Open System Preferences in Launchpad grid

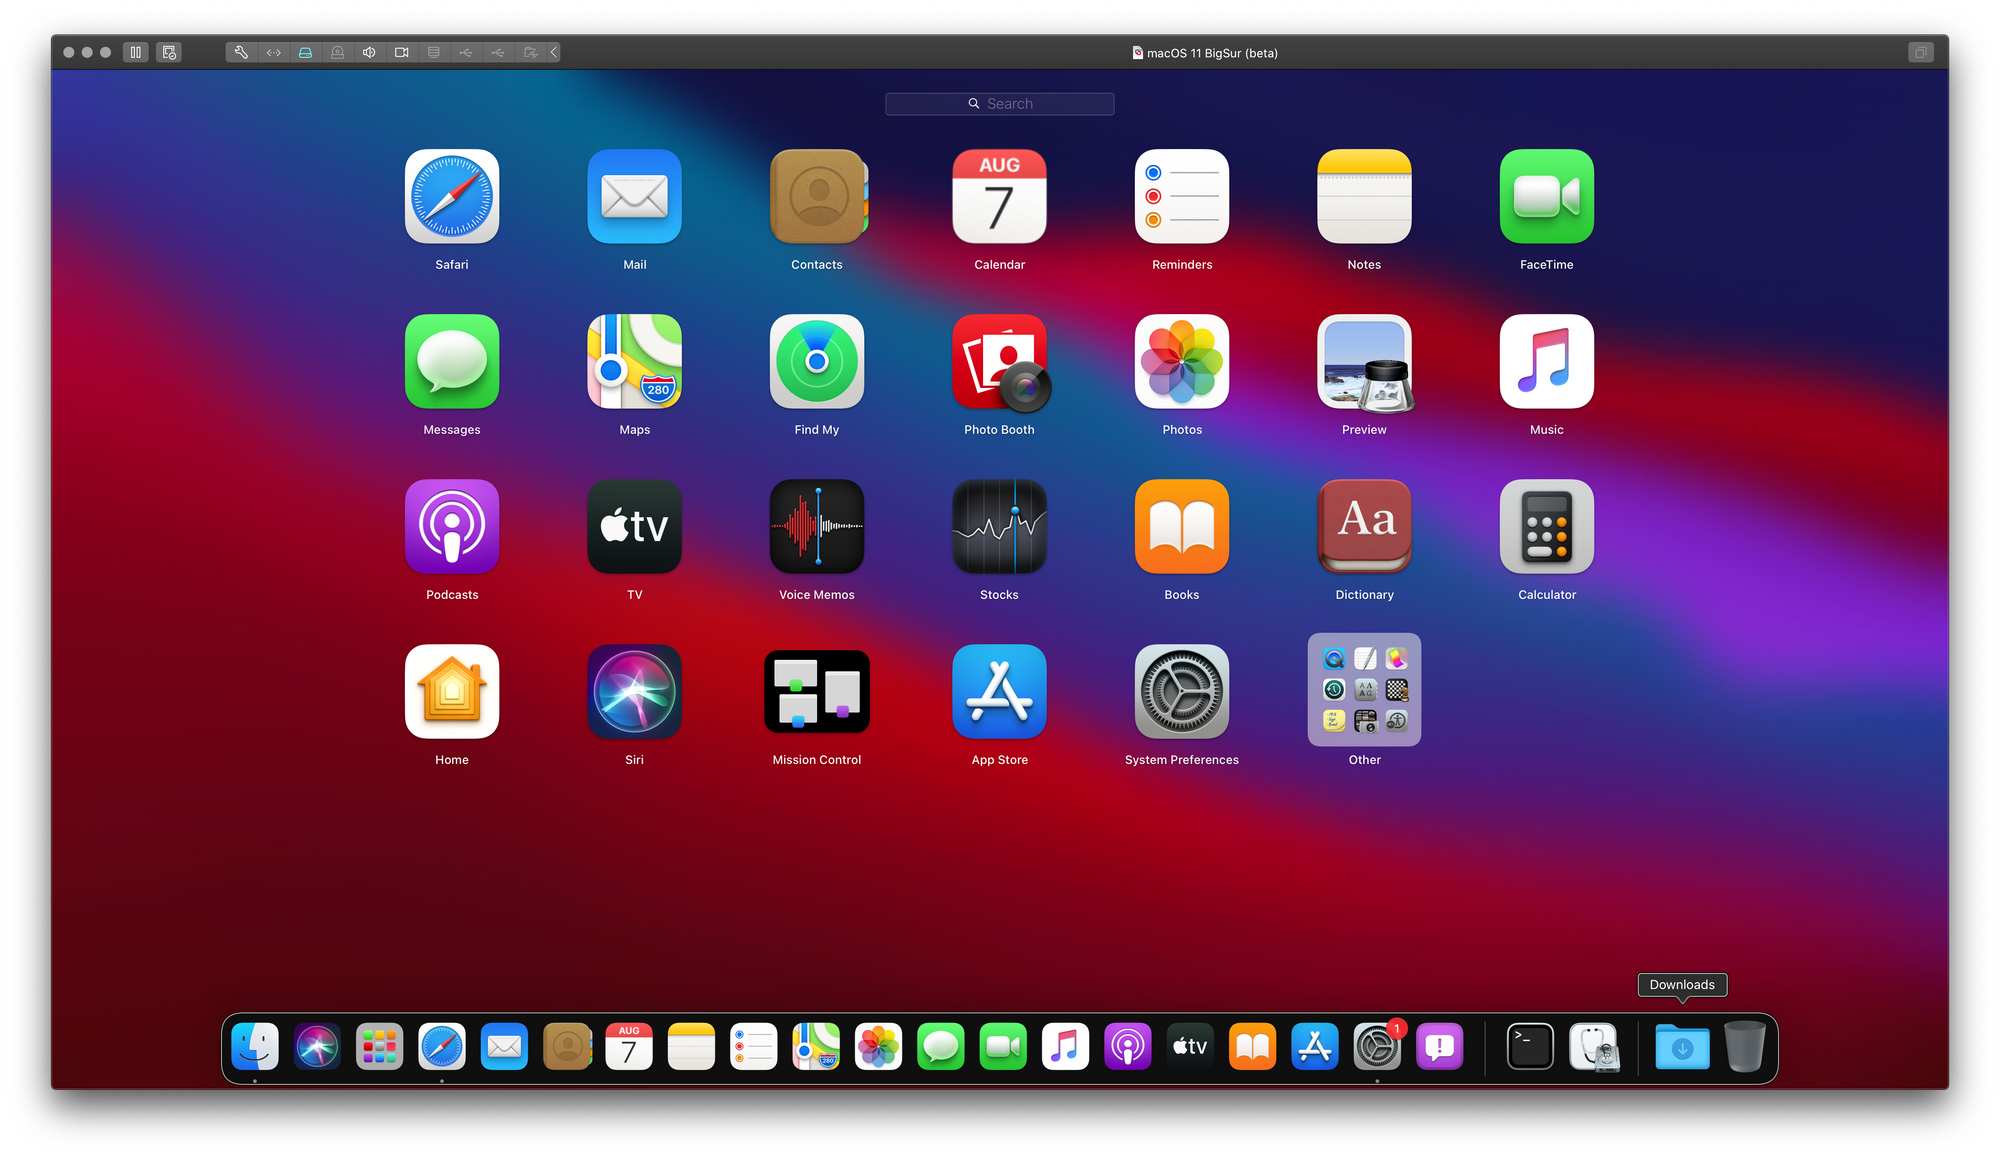click(1182, 692)
